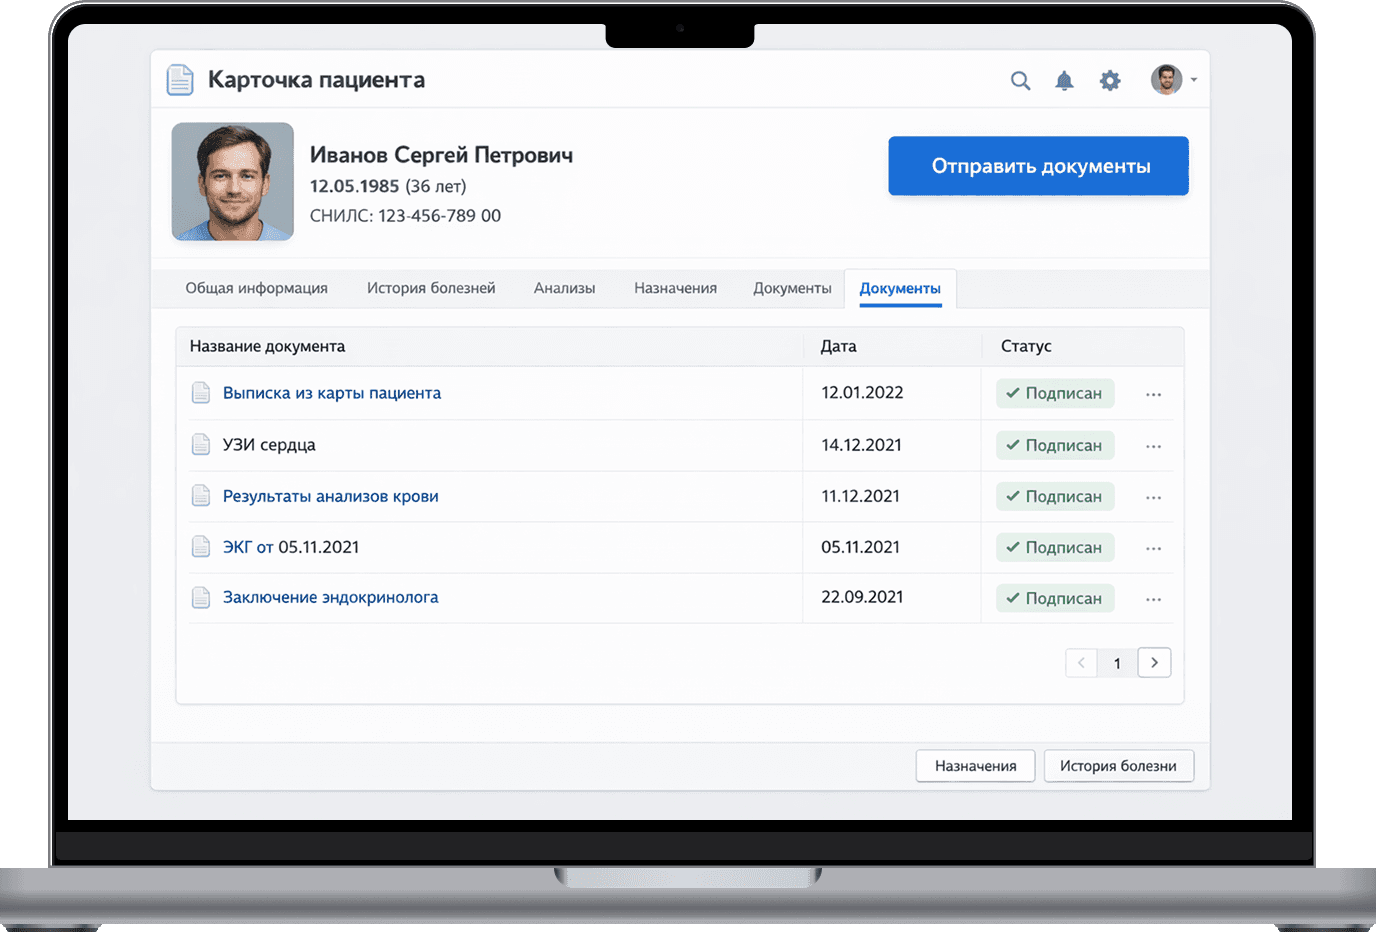This screenshot has height=932, width=1376.
Task: Click file icon beside Выписка из карты пациента
Action: point(201,393)
